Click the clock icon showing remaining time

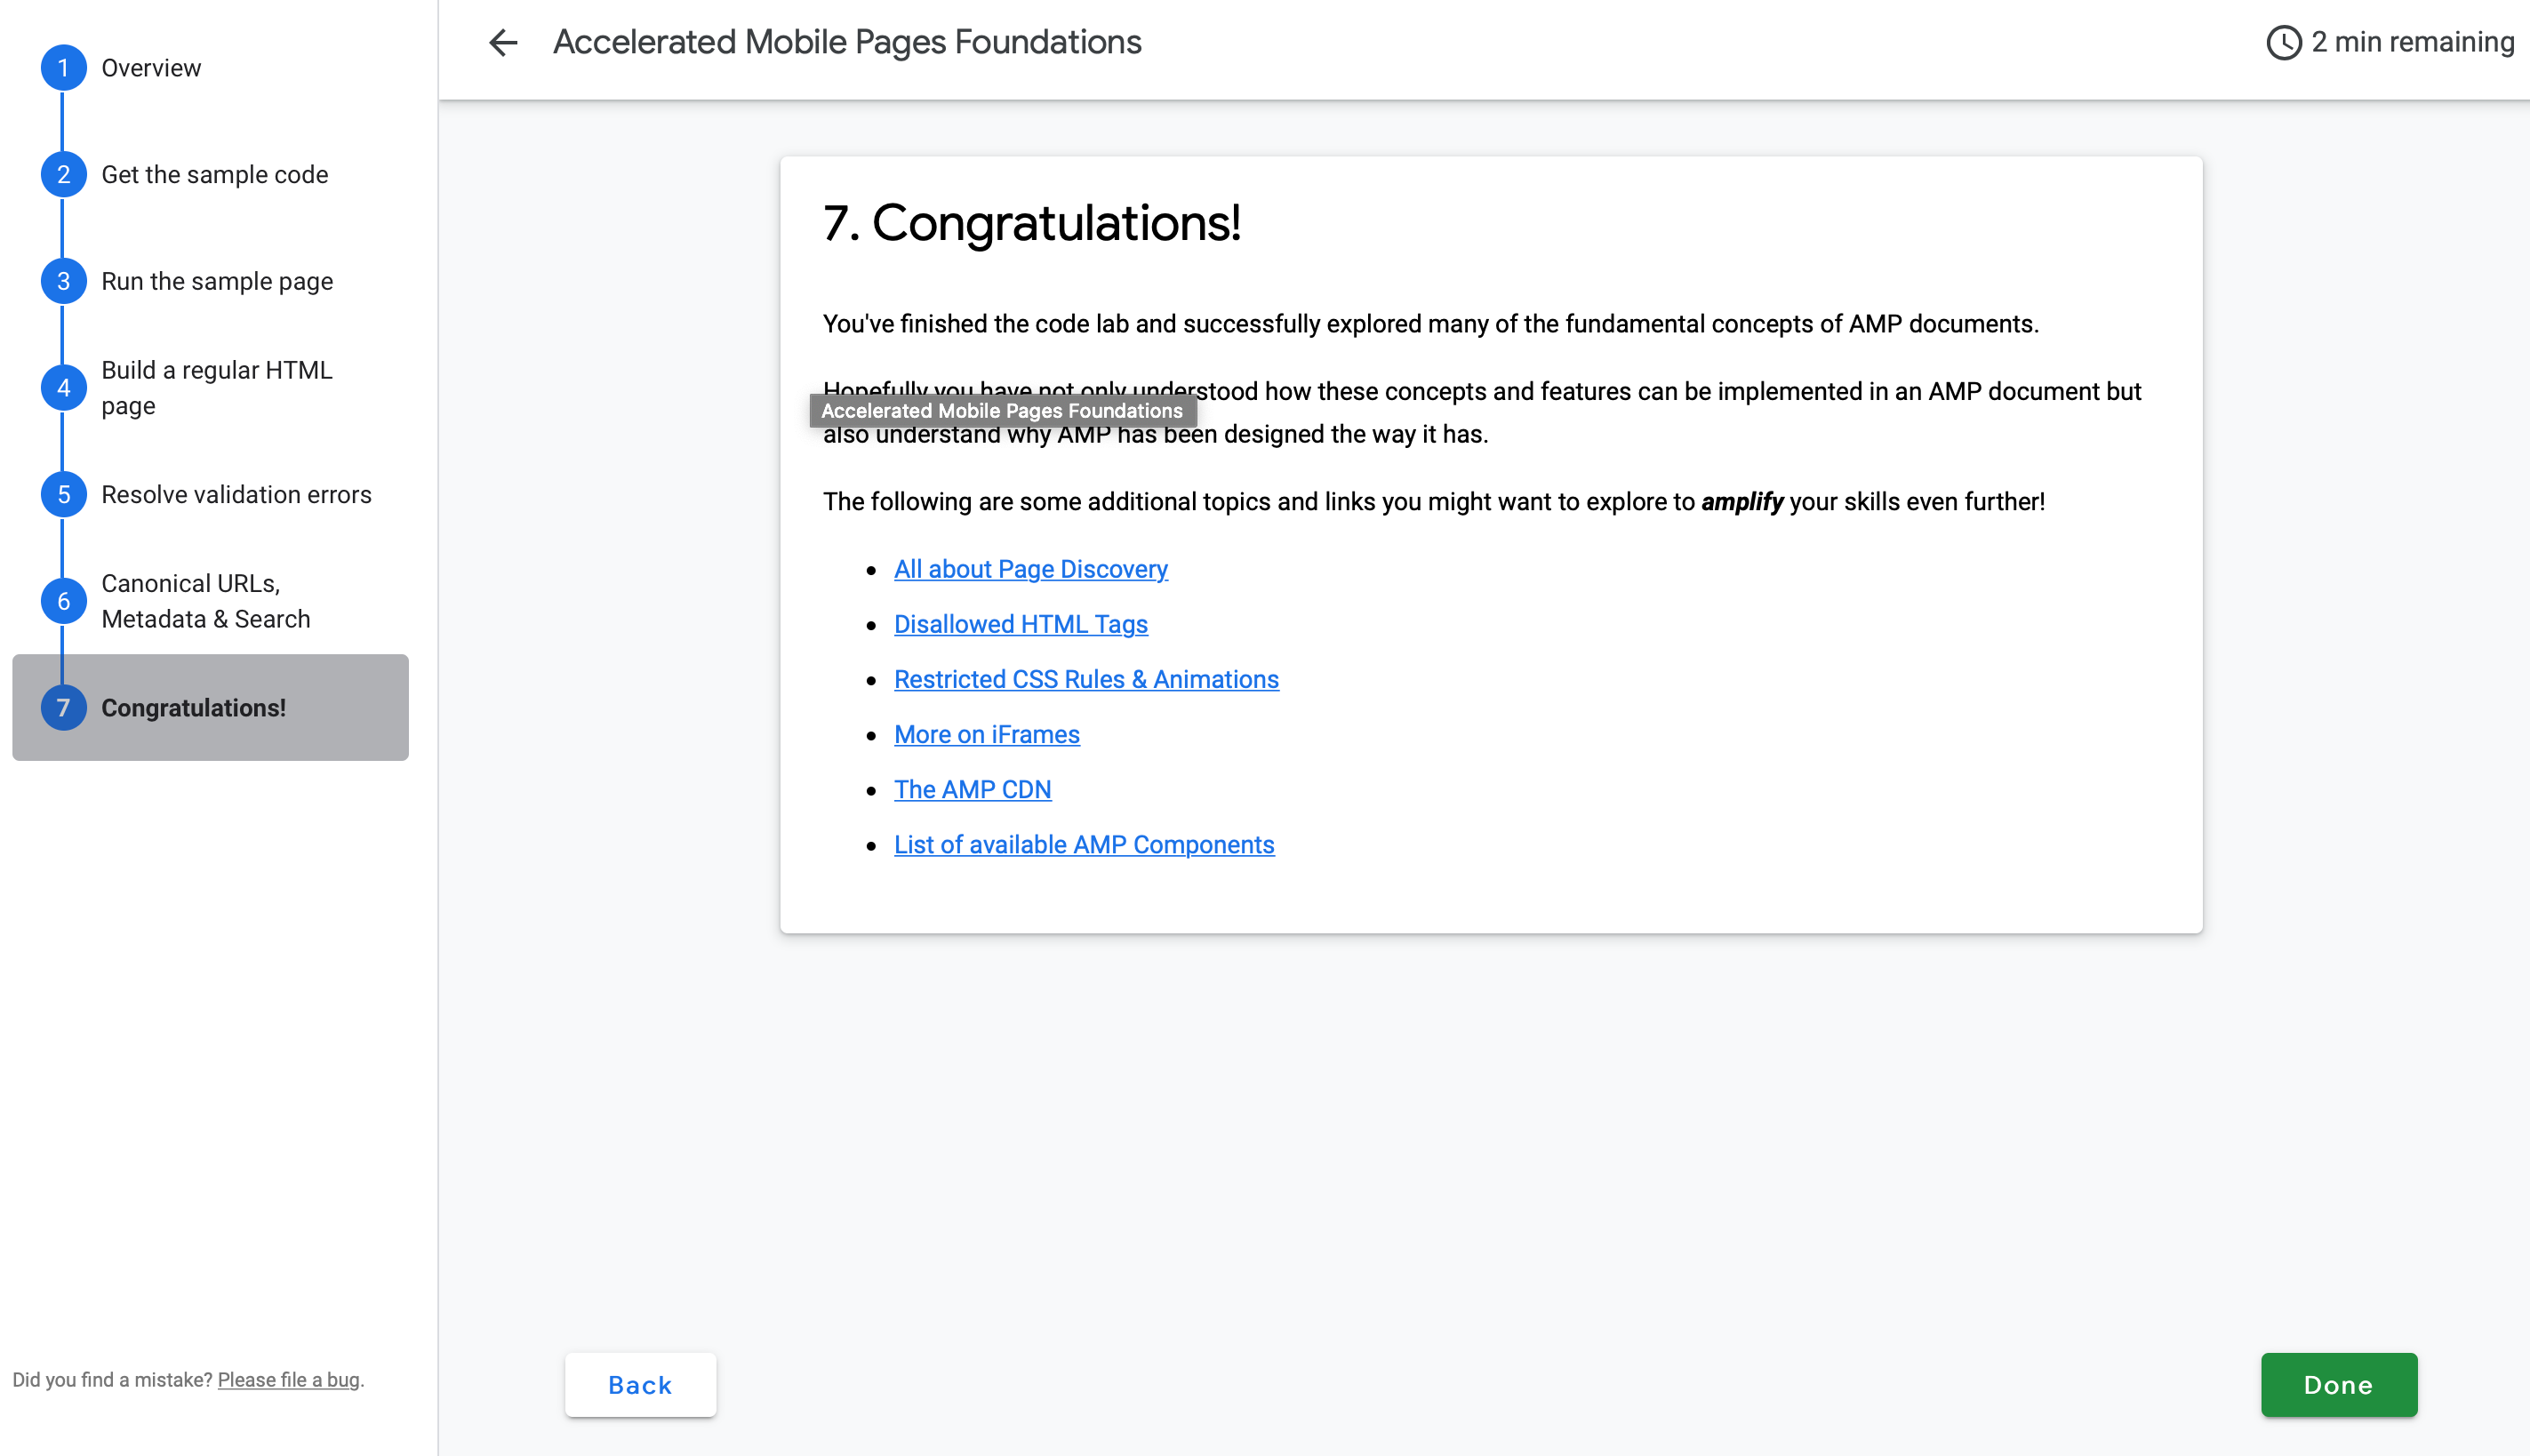[2285, 41]
